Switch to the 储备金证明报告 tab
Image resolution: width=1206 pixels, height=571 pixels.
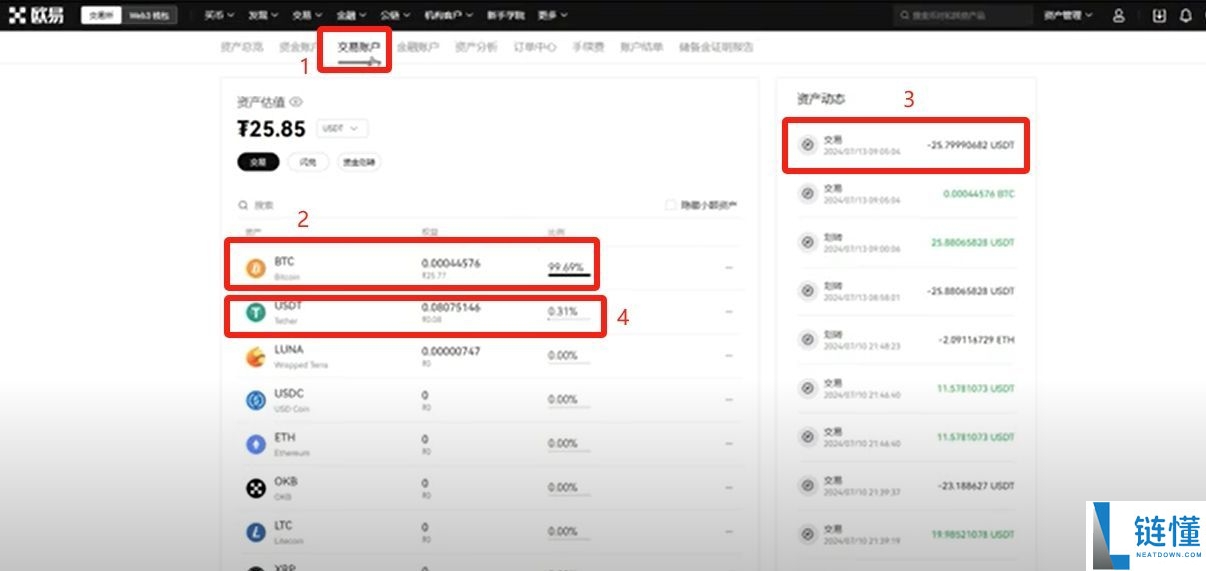coord(716,47)
